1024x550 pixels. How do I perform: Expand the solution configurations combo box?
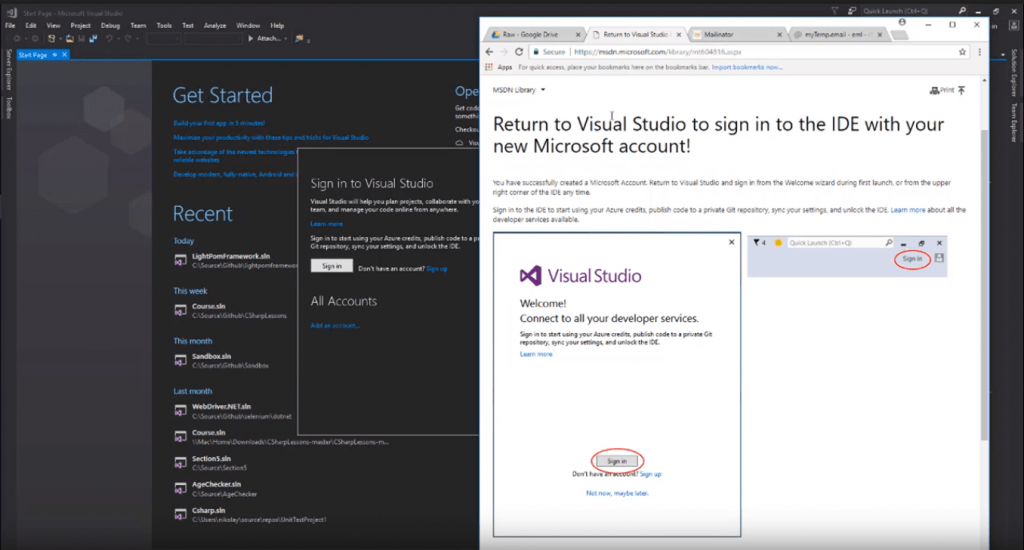point(163,39)
